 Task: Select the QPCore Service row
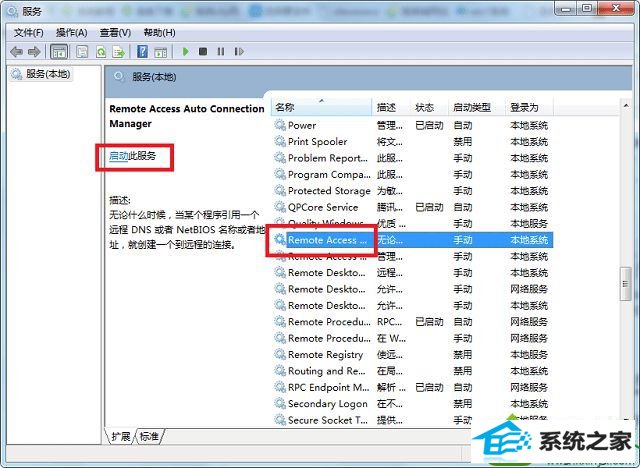point(412,207)
